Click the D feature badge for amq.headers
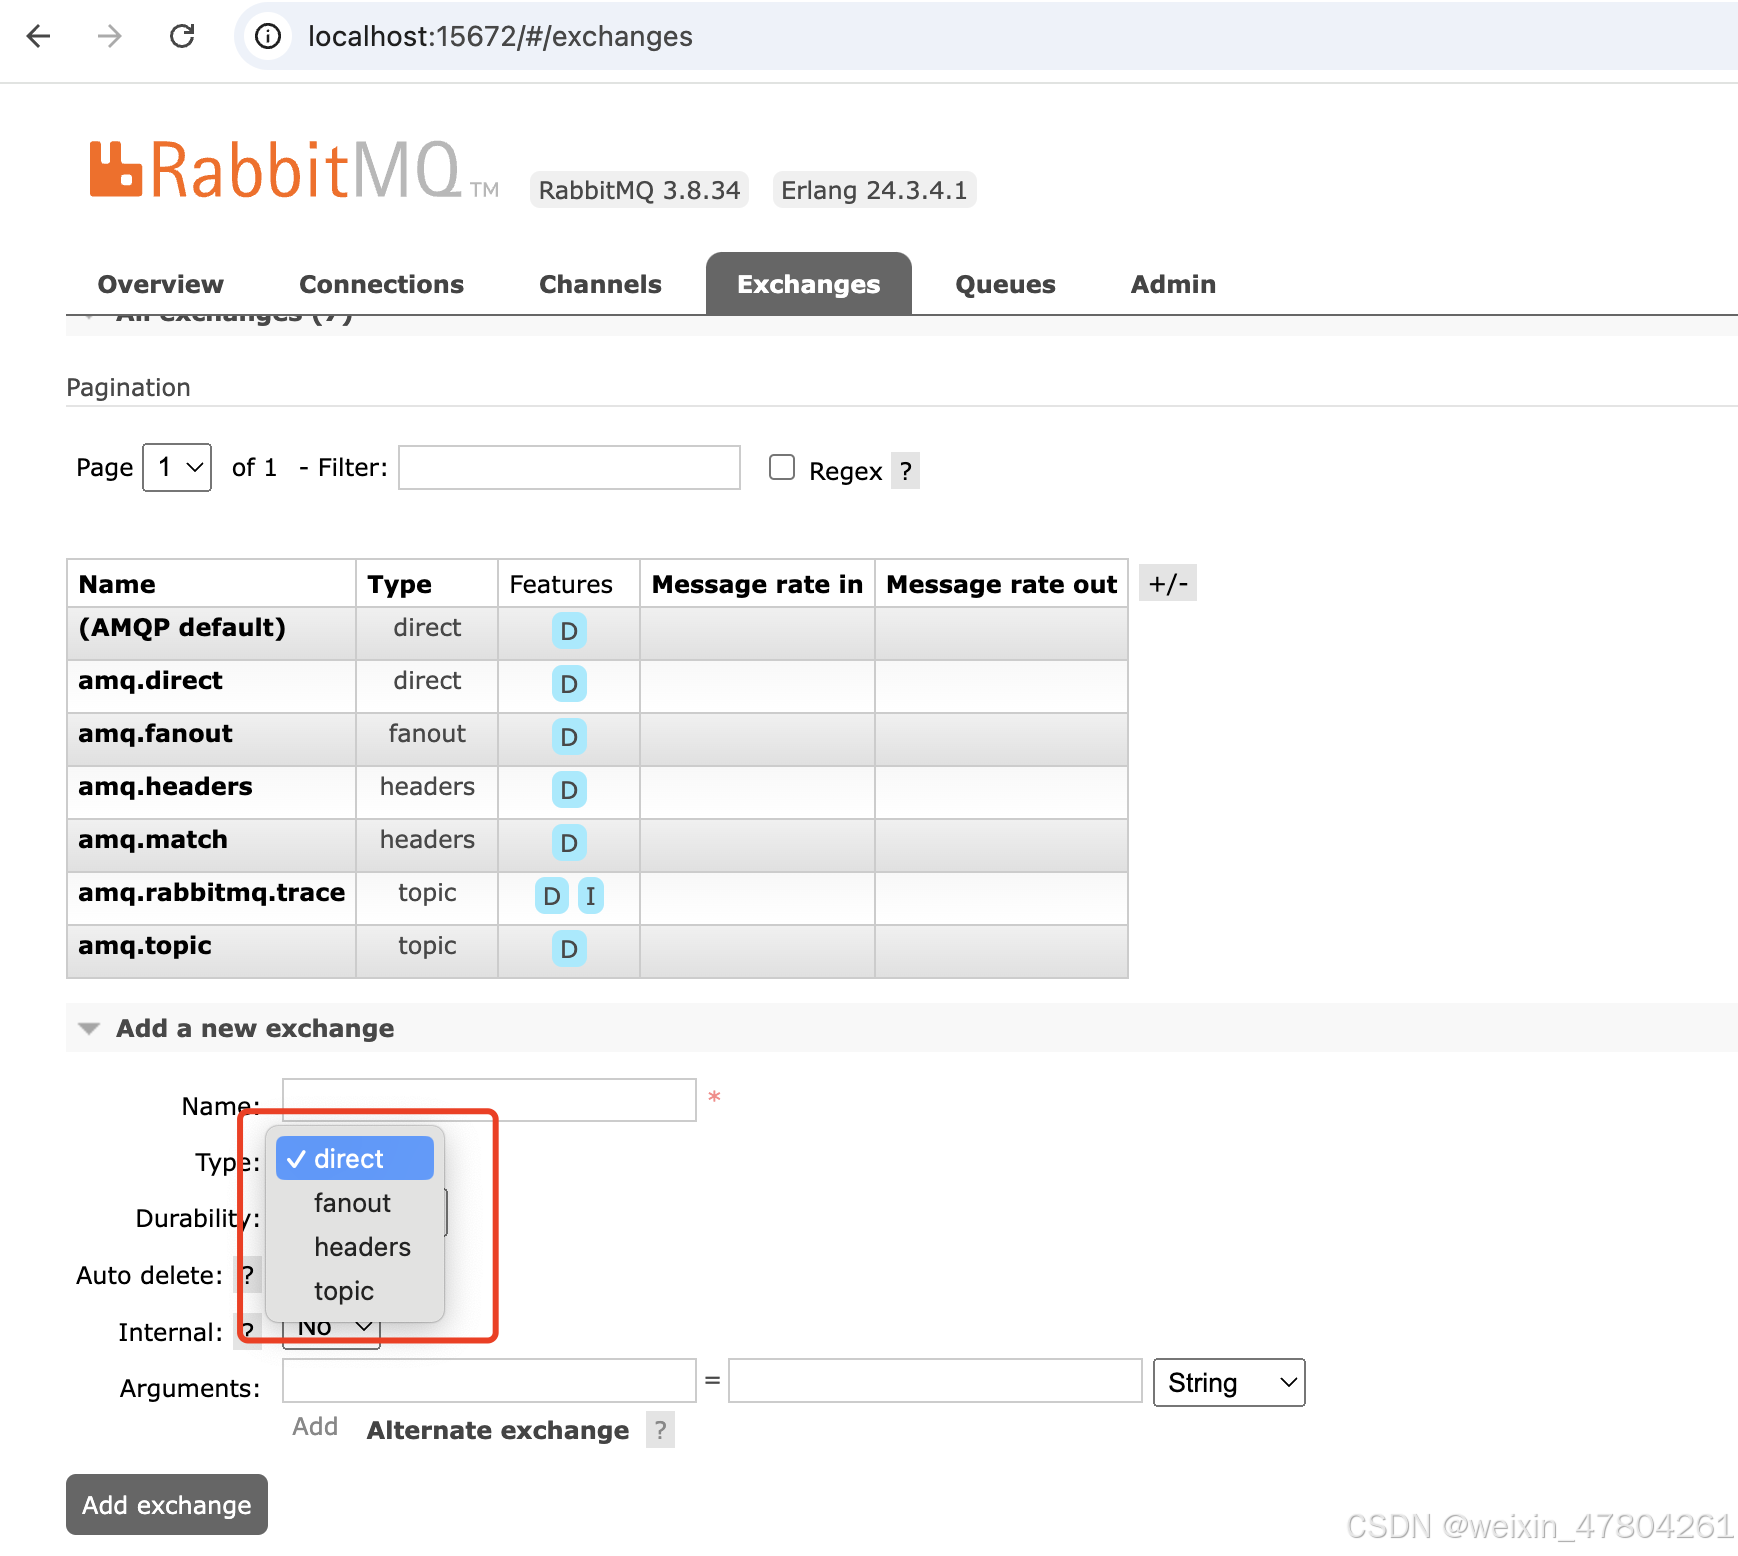The height and width of the screenshot is (1556, 1738). click(x=569, y=790)
